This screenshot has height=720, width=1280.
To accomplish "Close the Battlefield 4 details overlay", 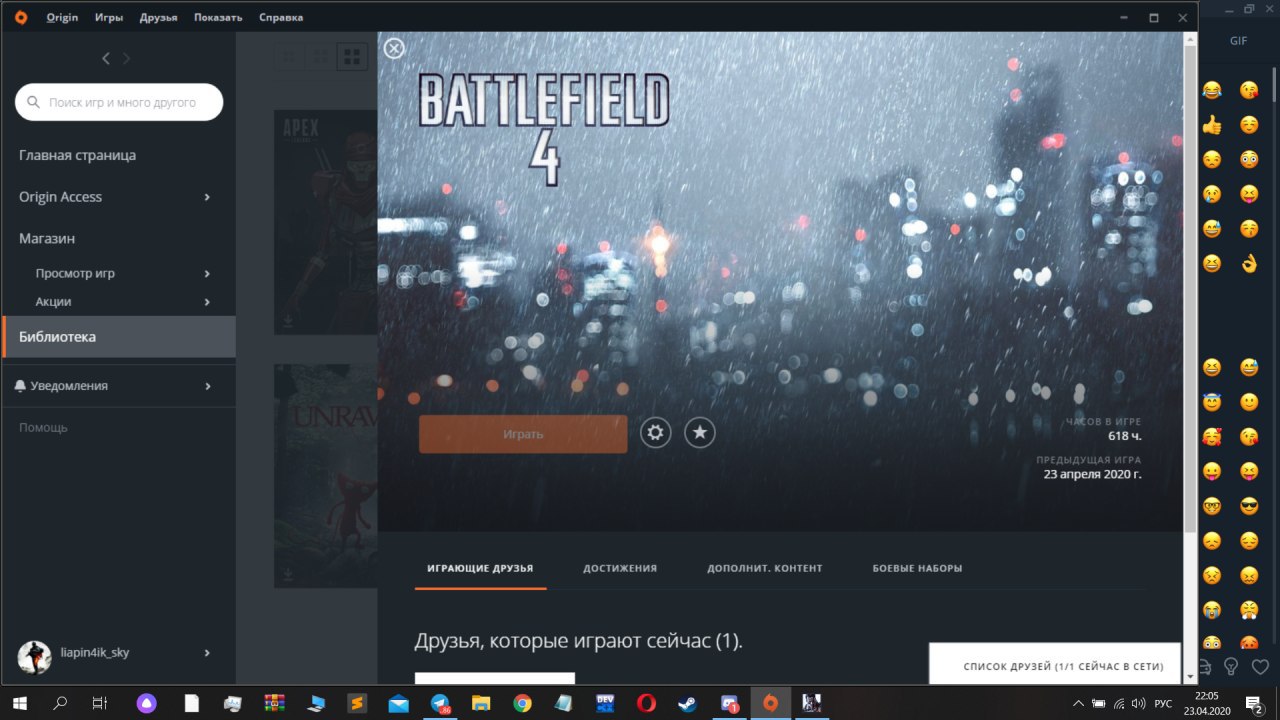I will tap(394, 48).
